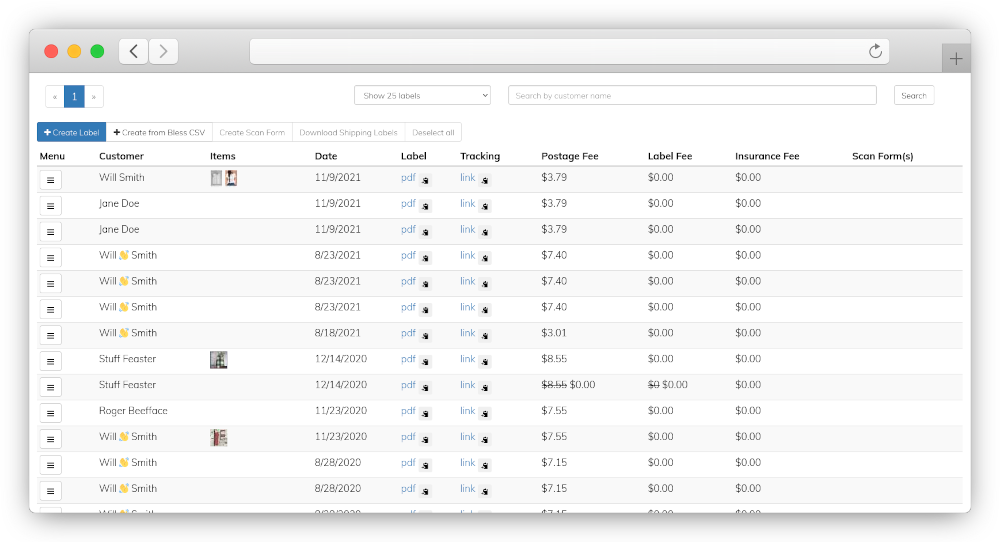Open a new browser tab with plus
The width and height of the screenshot is (1000, 542).
[x=955, y=59]
